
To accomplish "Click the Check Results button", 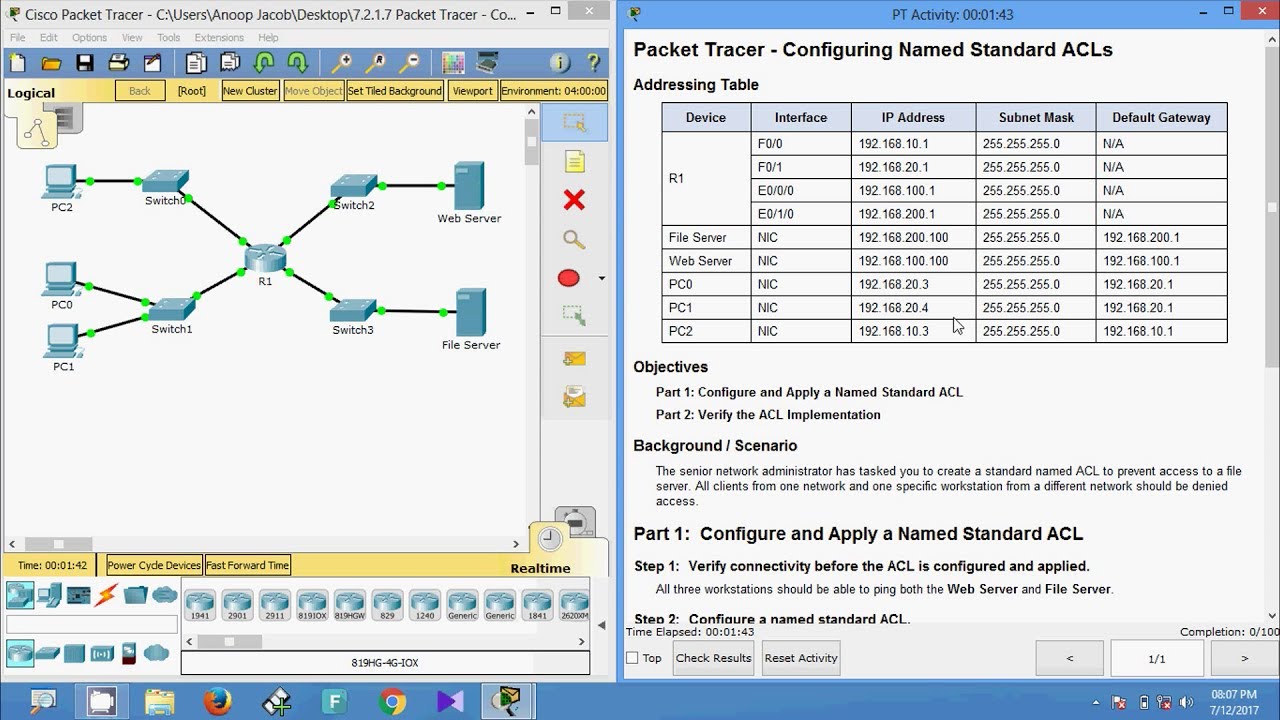I will (x=713, y=658).
